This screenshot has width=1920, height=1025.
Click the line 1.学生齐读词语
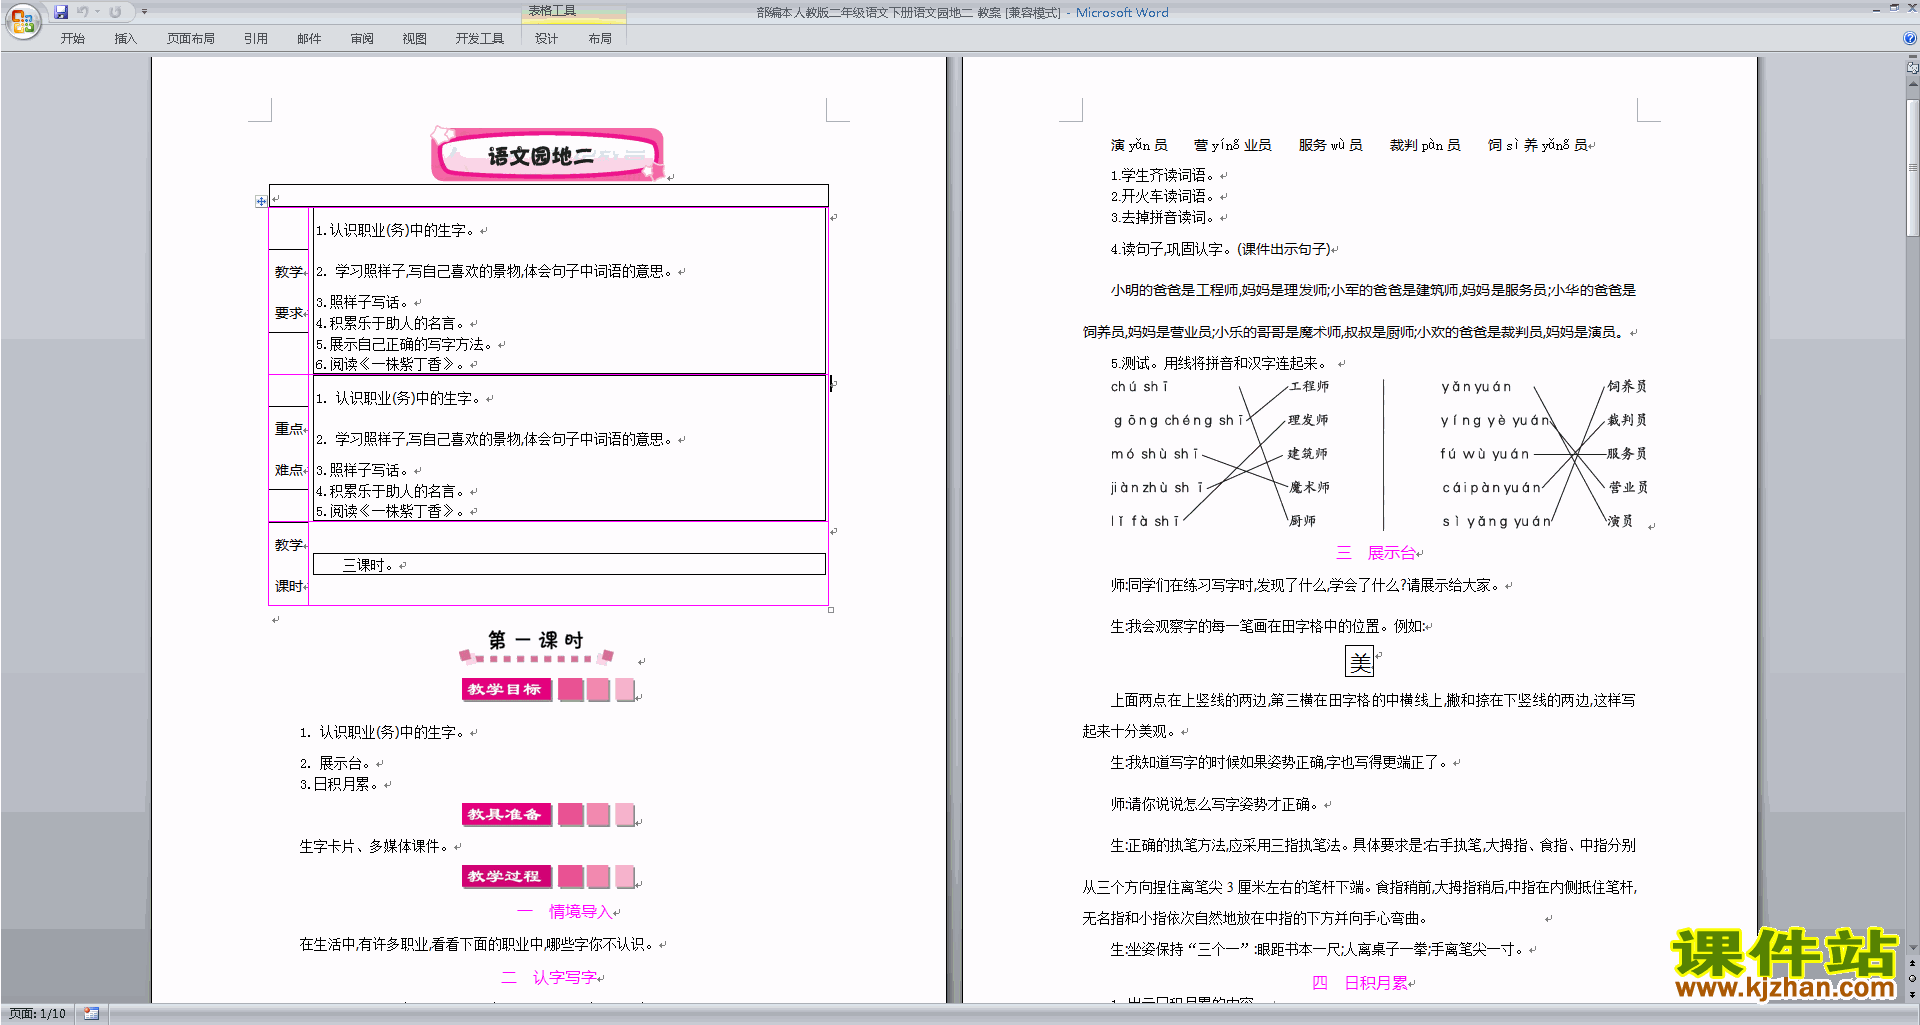[x=1163, y=175]
